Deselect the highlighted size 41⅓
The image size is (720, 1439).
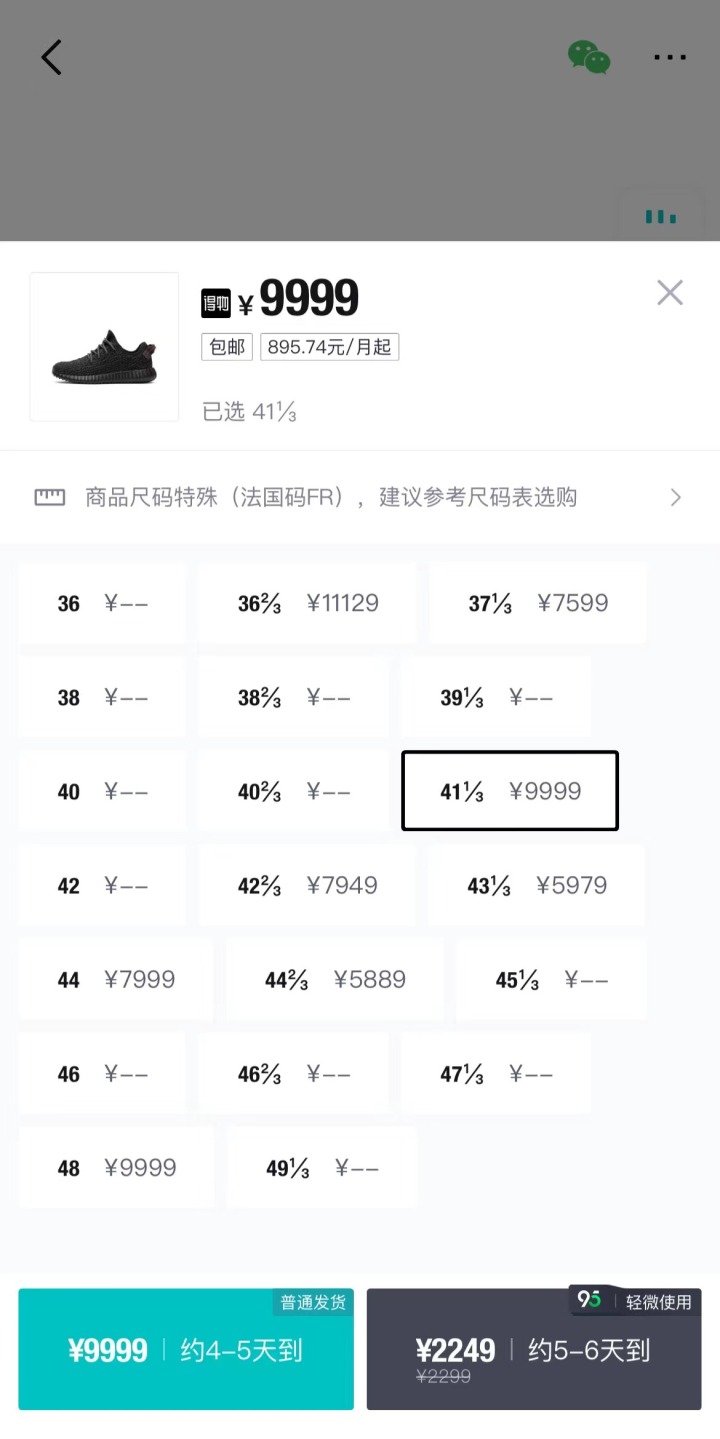(509, 790)
